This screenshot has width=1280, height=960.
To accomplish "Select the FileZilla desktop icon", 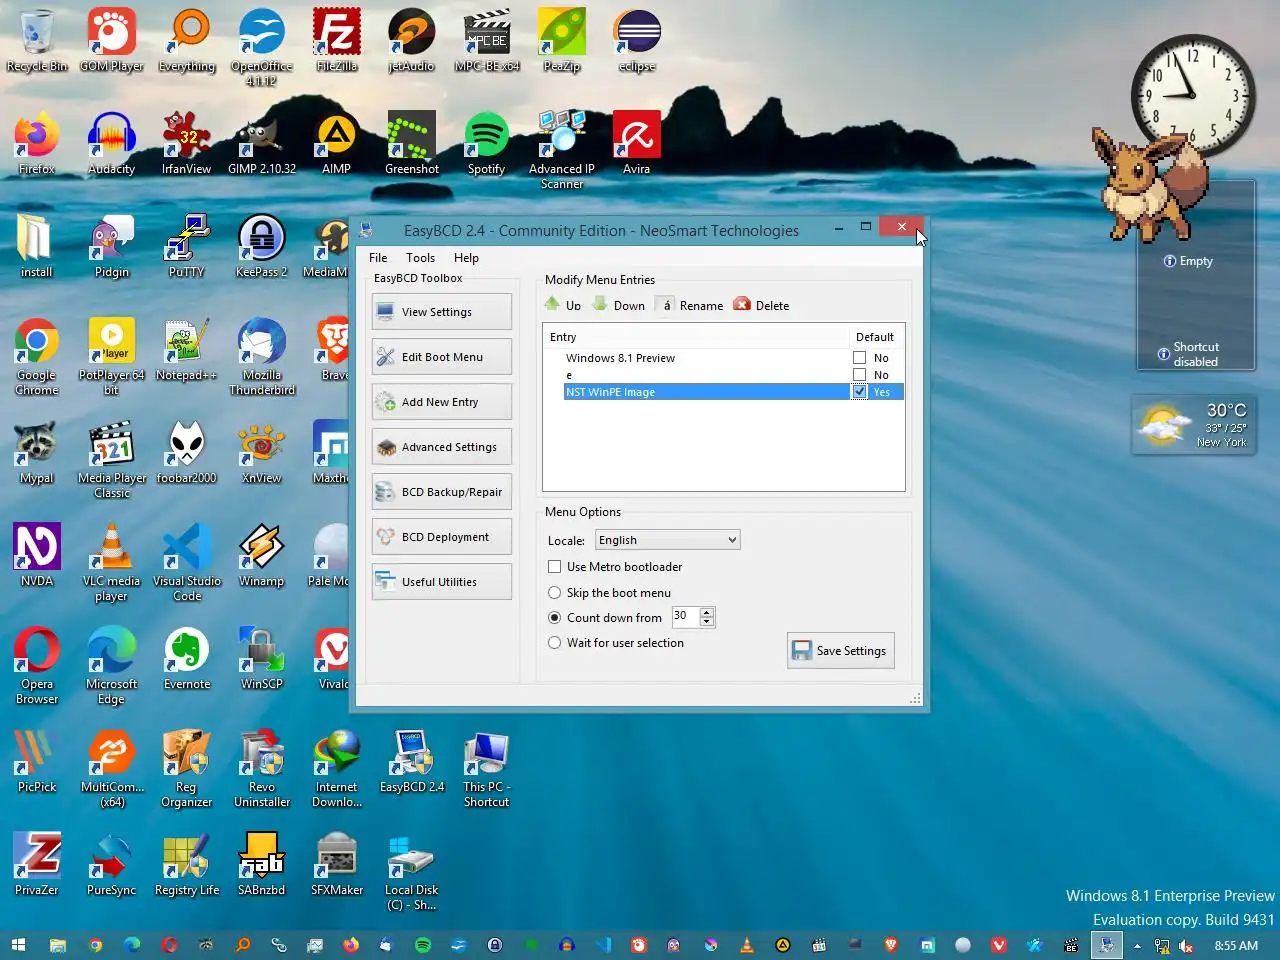I will (337, 41).
